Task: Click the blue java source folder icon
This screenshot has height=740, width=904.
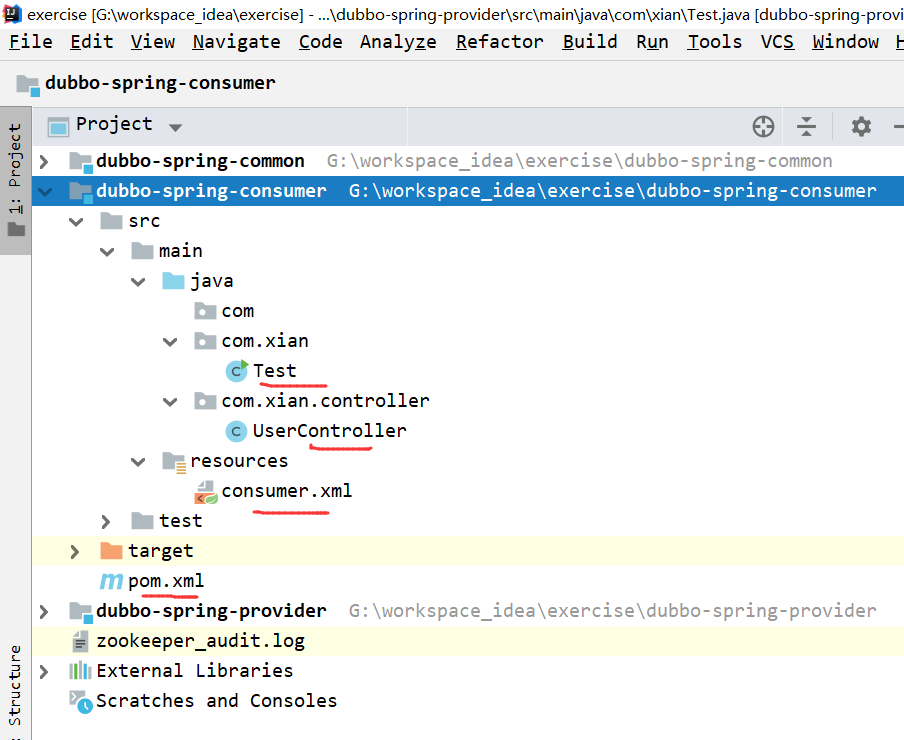Action: tap(174, 281)
